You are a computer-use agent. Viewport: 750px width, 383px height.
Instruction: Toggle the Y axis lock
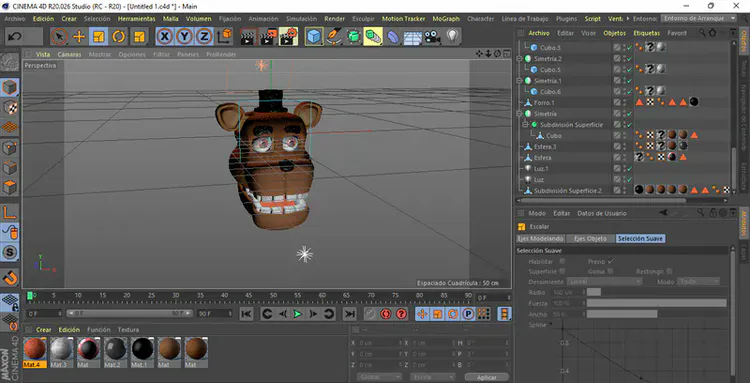click(185, 36)
